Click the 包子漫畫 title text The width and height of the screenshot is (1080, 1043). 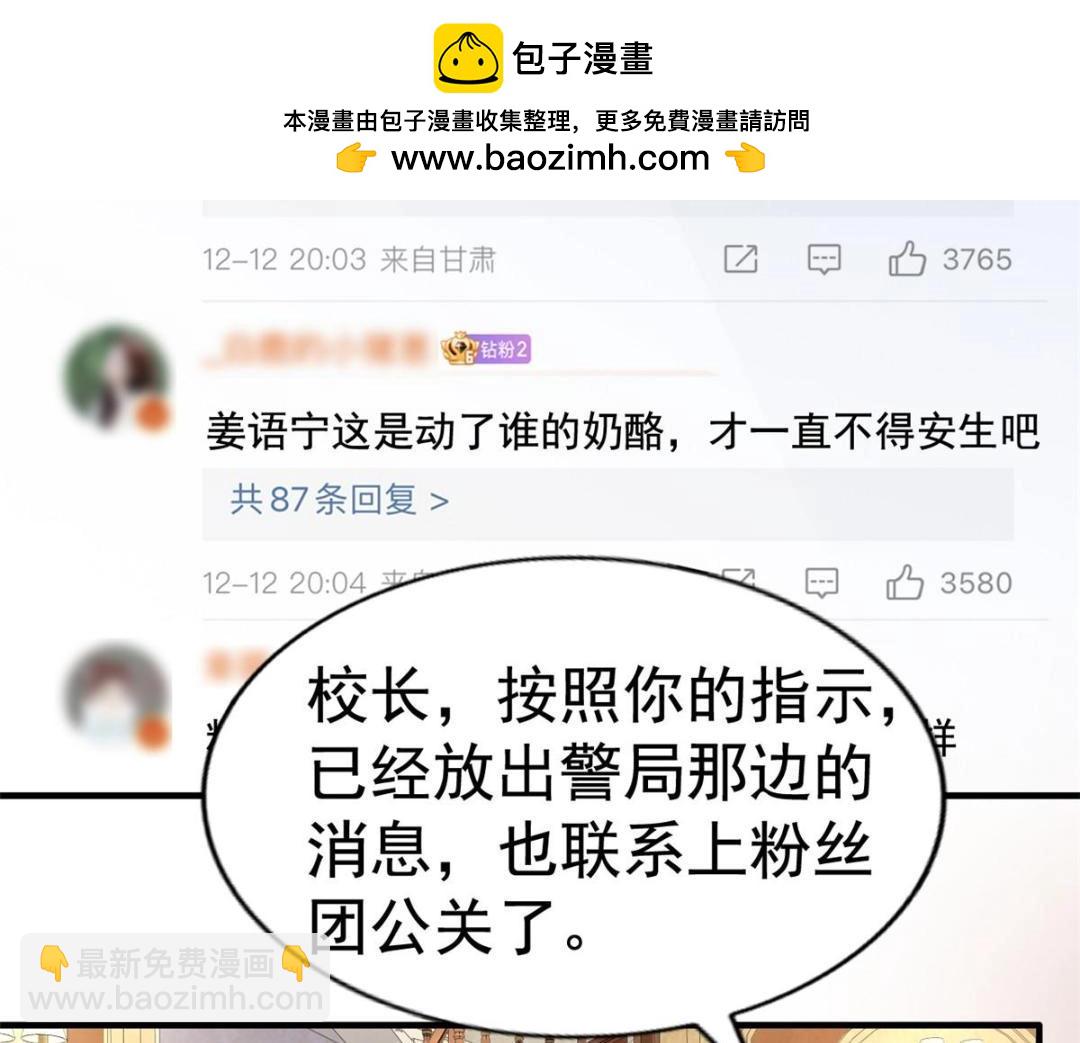(583, 58)
